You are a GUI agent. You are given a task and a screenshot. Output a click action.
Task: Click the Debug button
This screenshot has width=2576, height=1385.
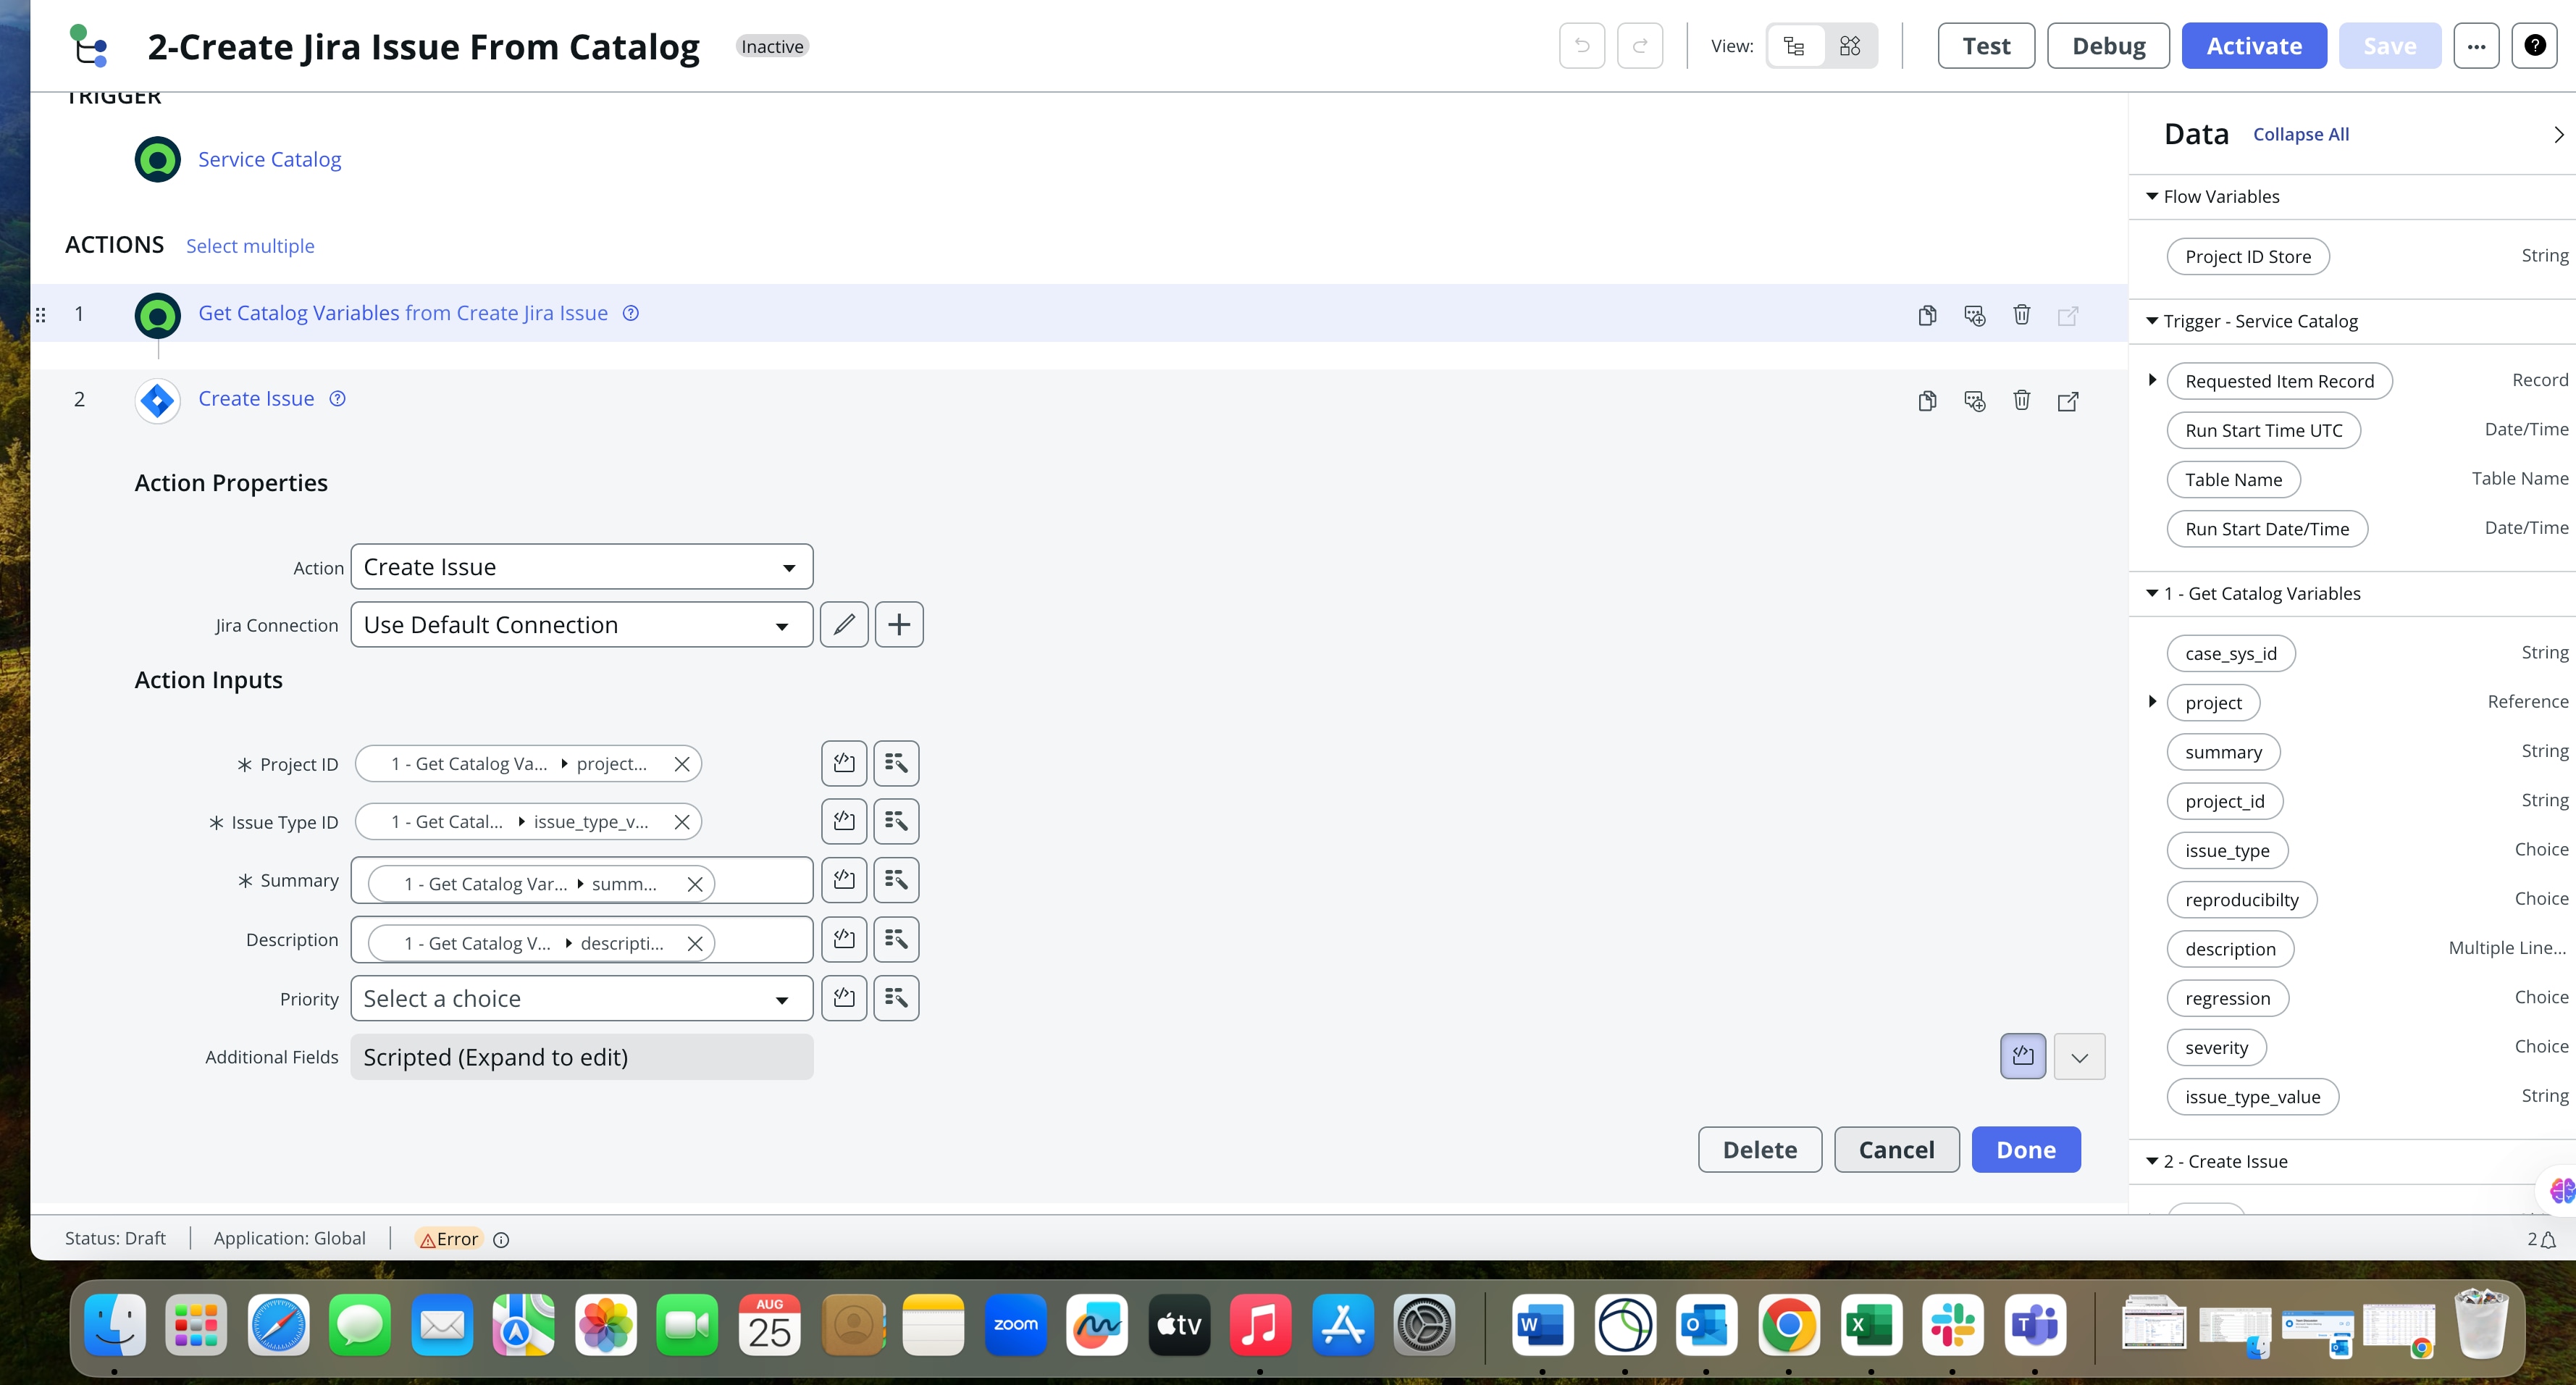2109,46
